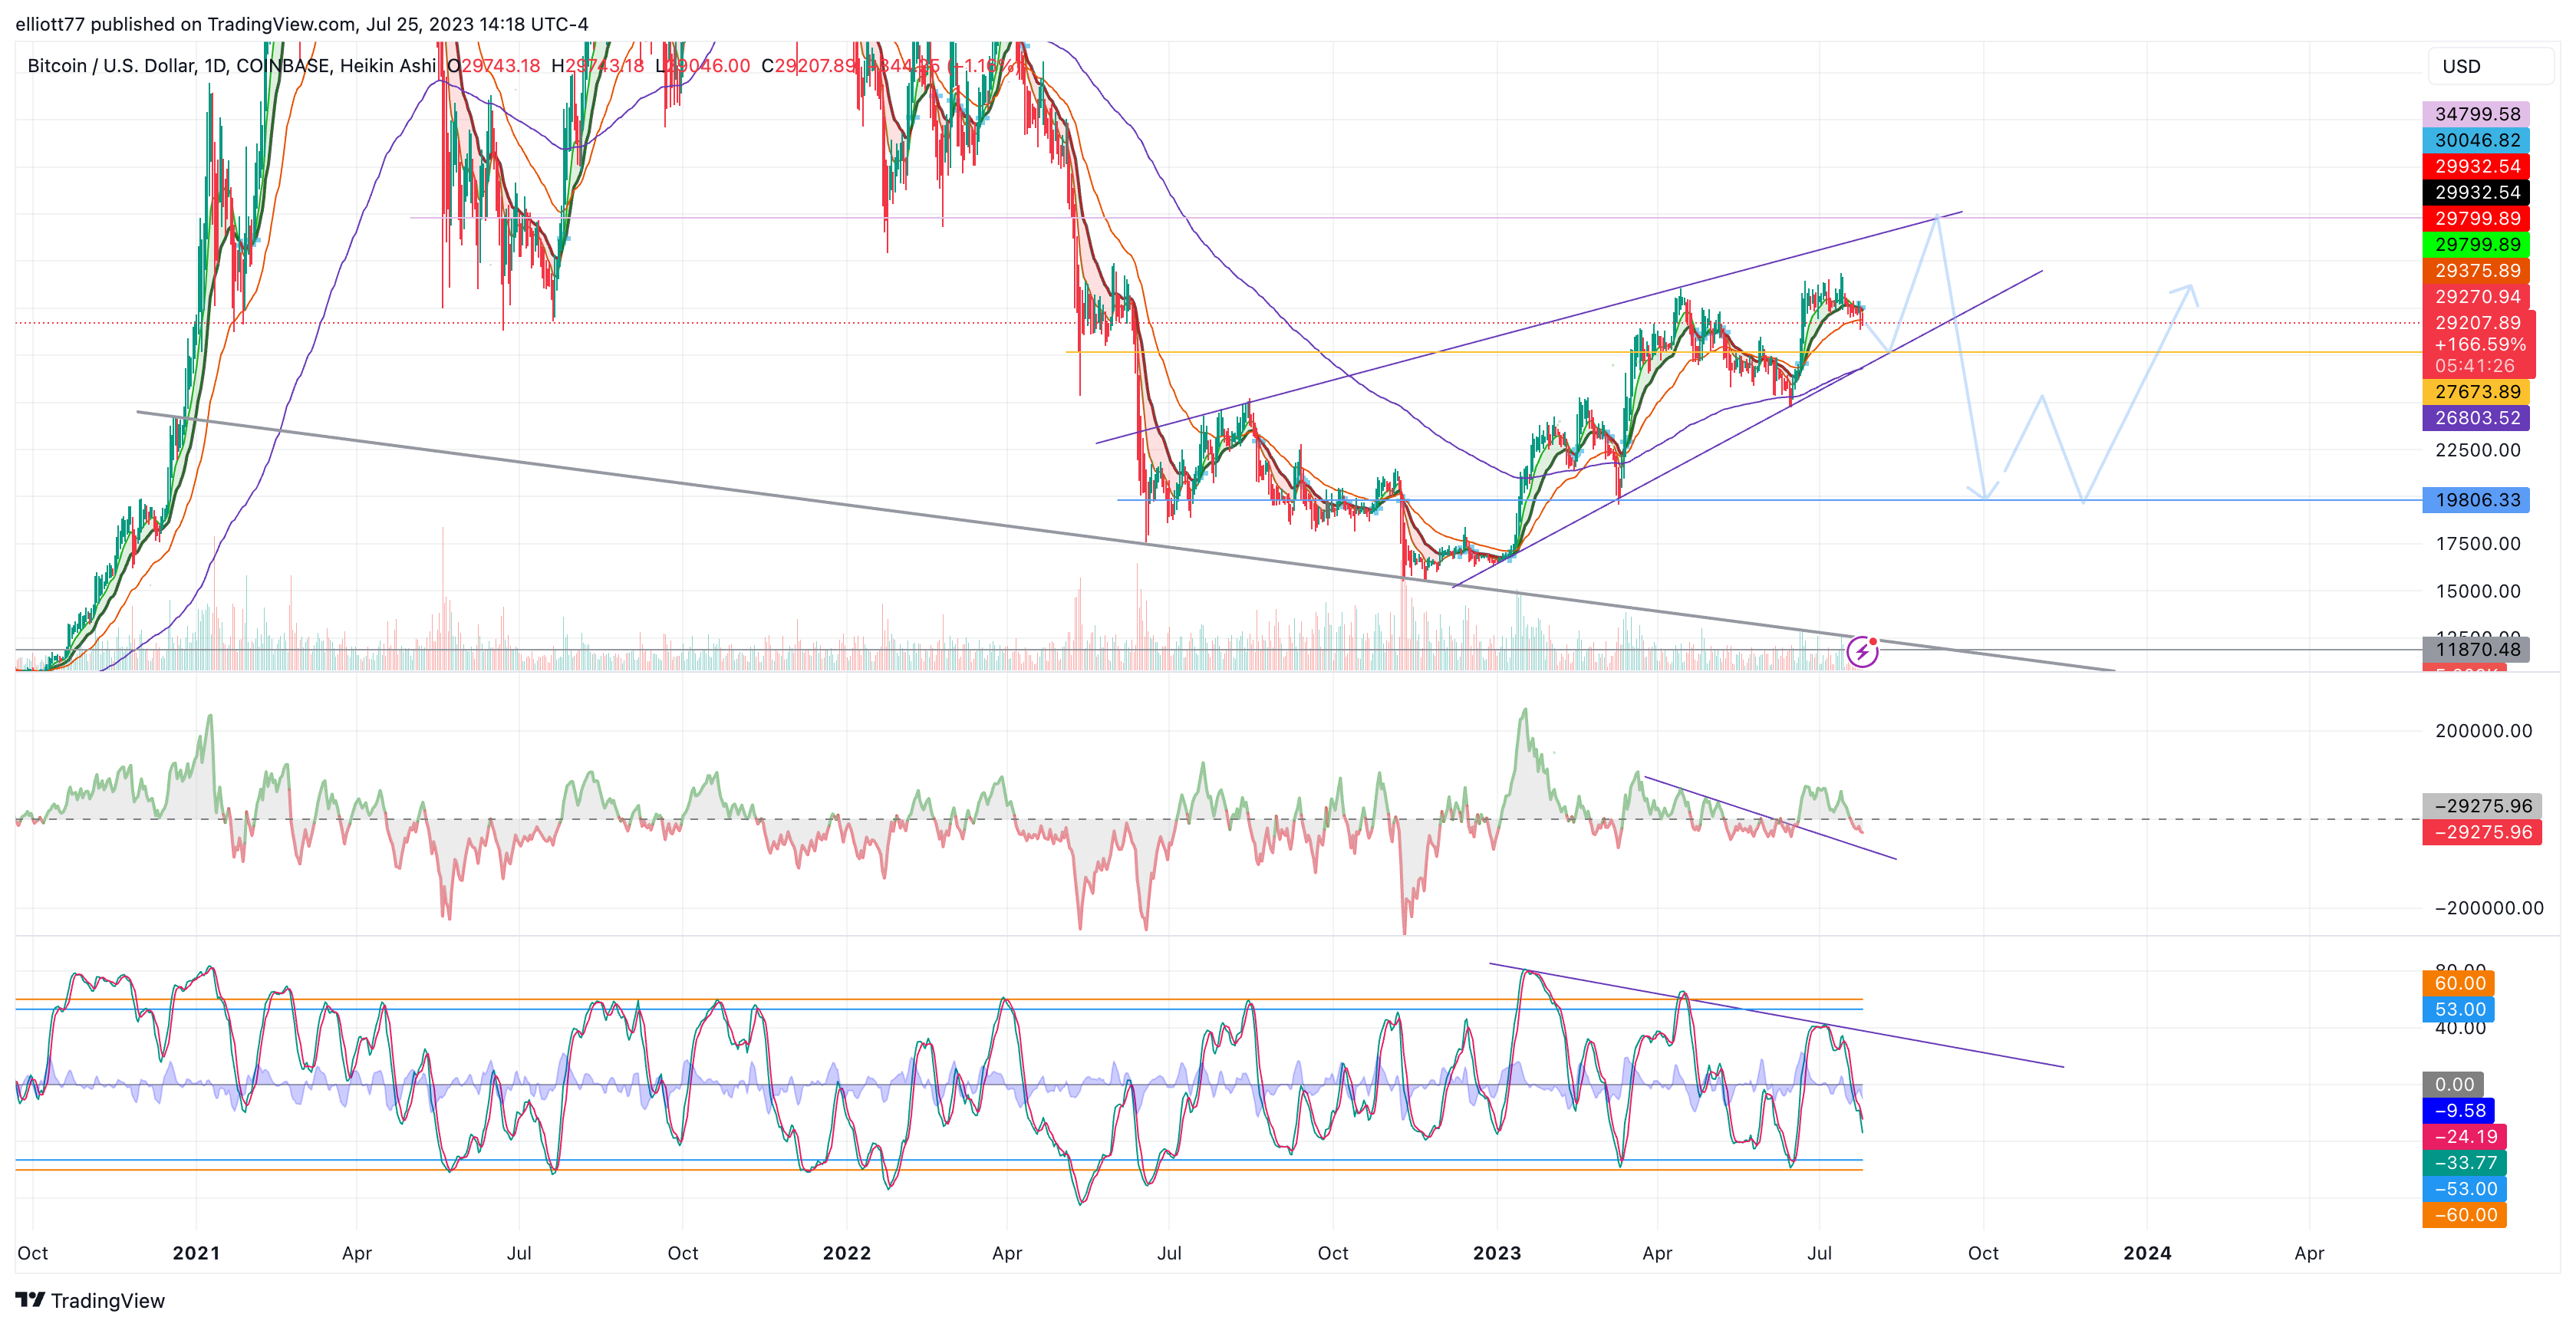Screen dimensions: 2576x1327
Task: Open the USD currency selector
Action: (x=2490, y=66)
